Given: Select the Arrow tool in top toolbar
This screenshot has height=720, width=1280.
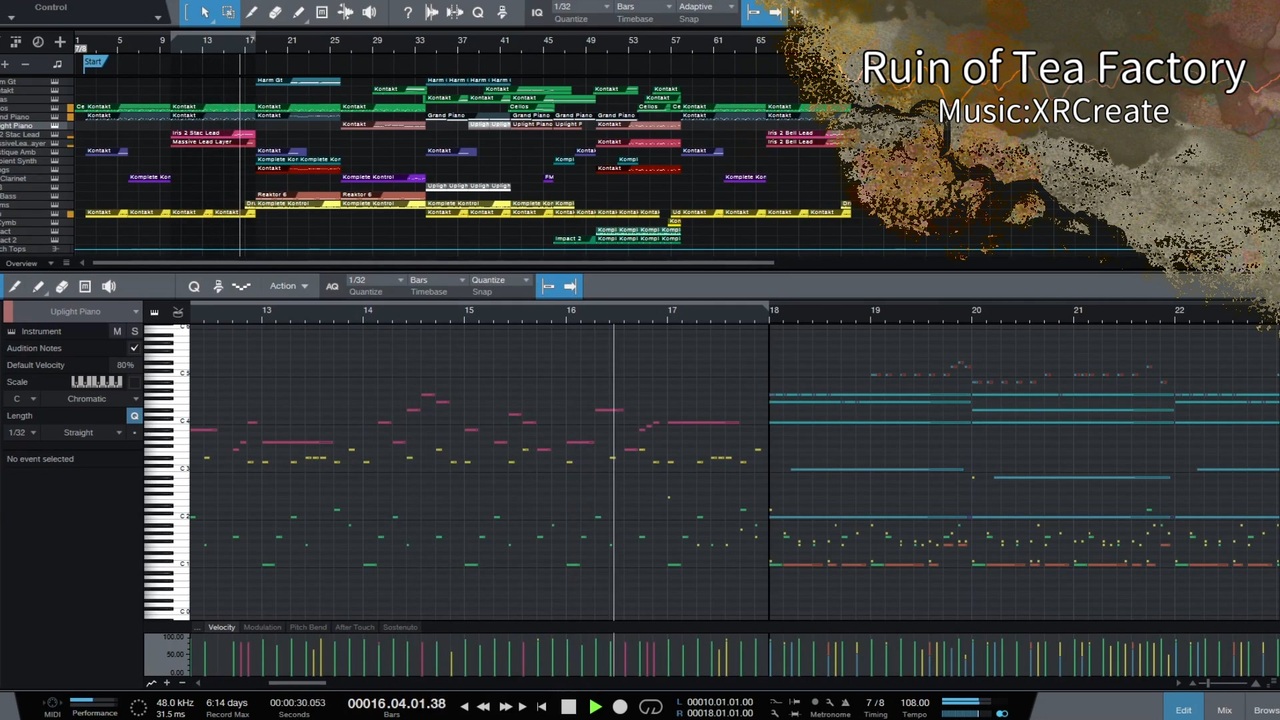Looking at the screenshot, I should click(x=205, y=12).
